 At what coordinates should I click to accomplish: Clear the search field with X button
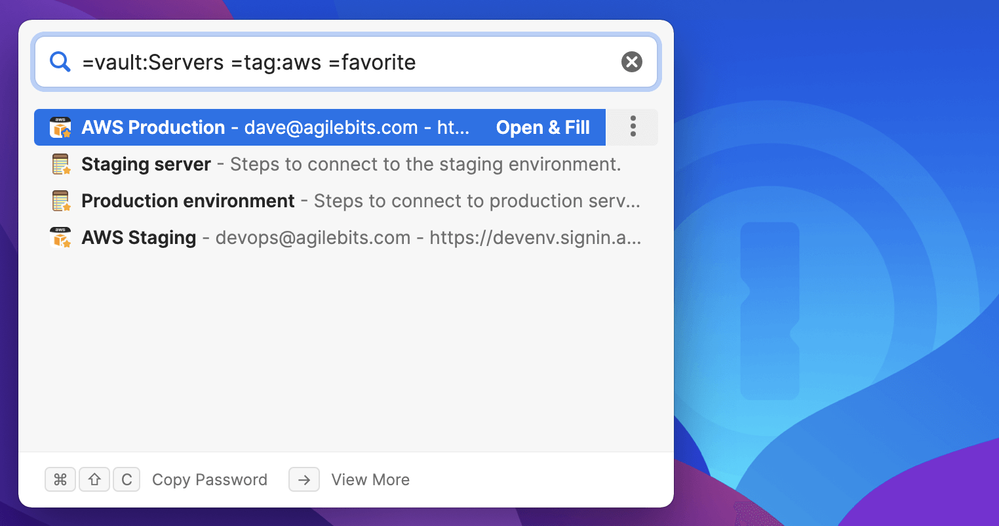pyautogui.click(x=632, y=62)
